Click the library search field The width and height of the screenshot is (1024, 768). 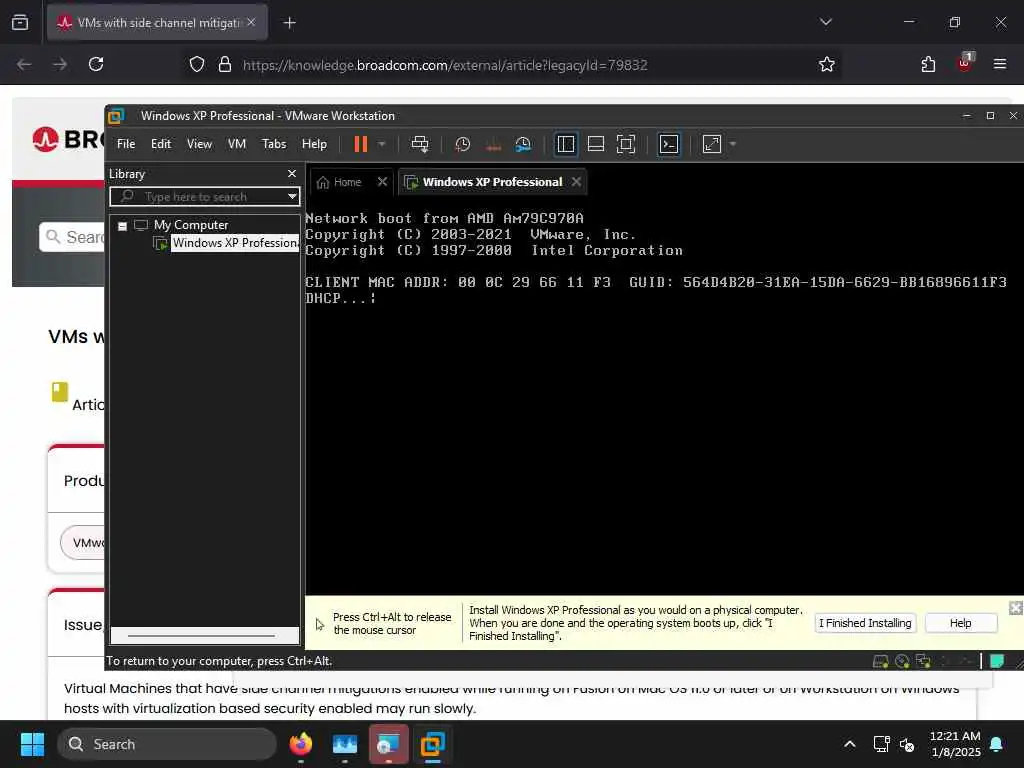pos(204,197)
